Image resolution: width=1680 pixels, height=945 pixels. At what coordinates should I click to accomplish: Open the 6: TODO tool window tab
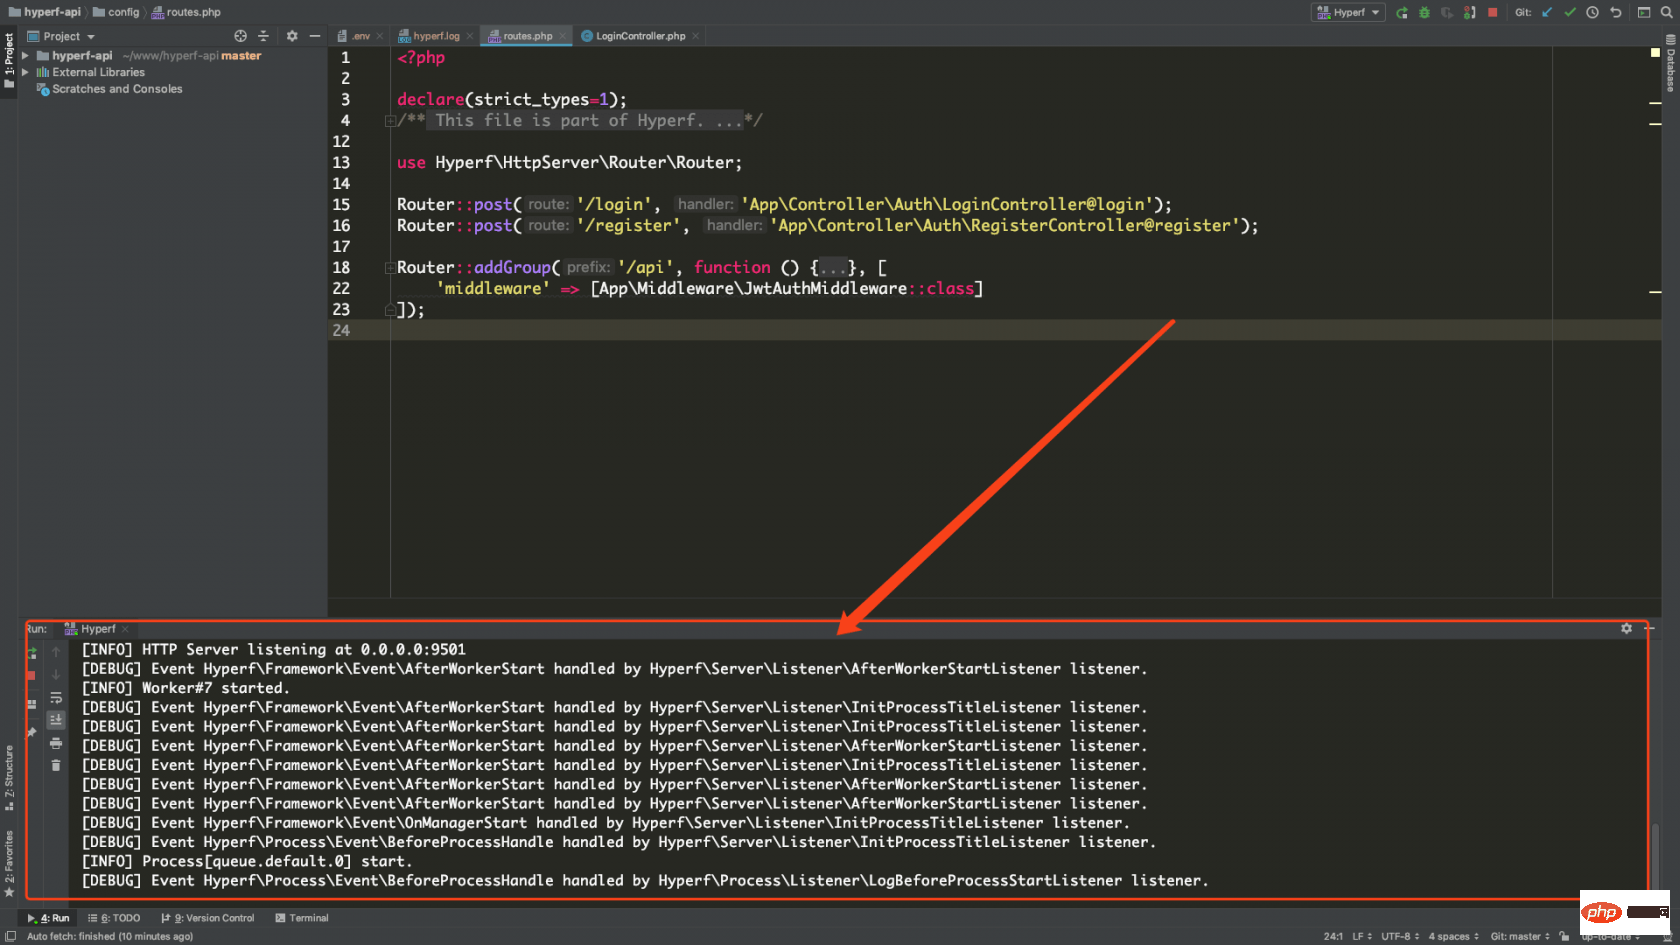114,918
